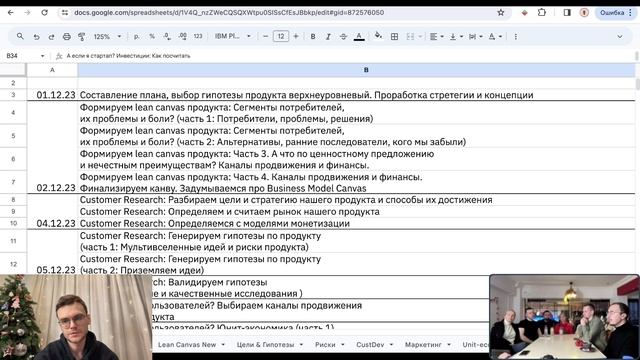
Task: Click the Ошибка browser status button
Action: pyautogui.click(x=616, y=13)
